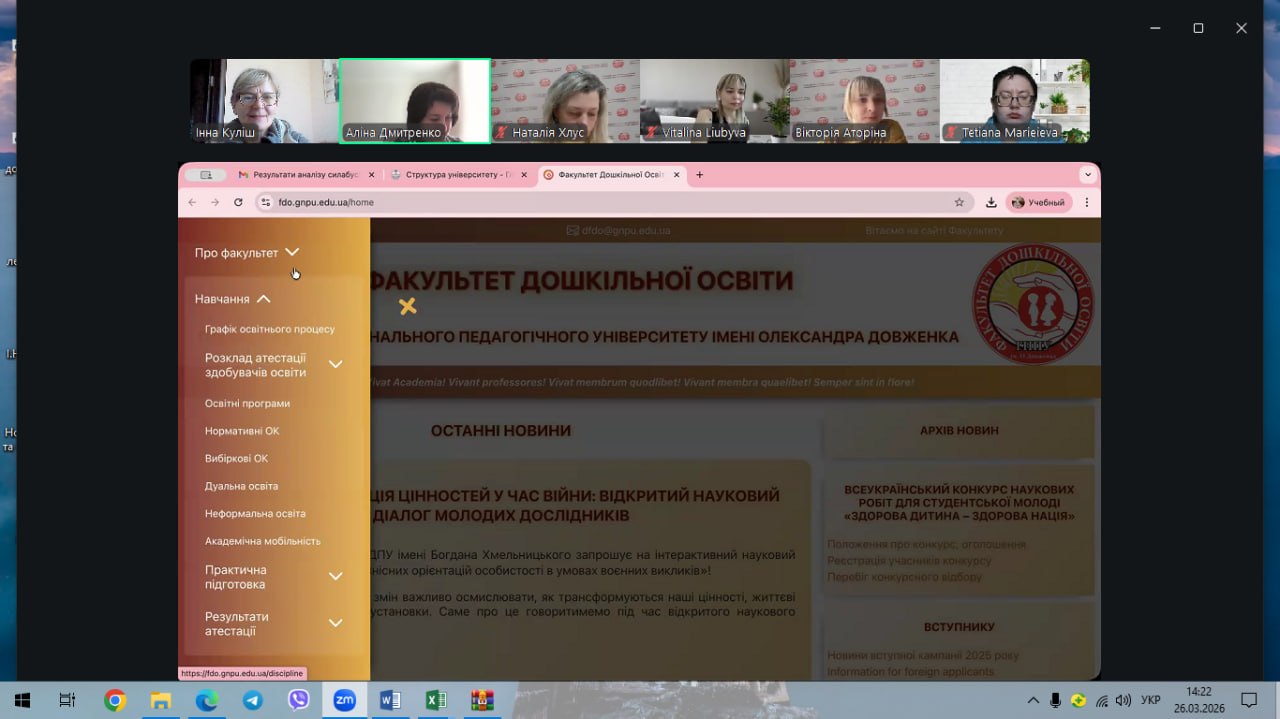Screen dimensions: 1280x719
Task: Open the АРХІВ НОВИН link
Action: point(959,431)
